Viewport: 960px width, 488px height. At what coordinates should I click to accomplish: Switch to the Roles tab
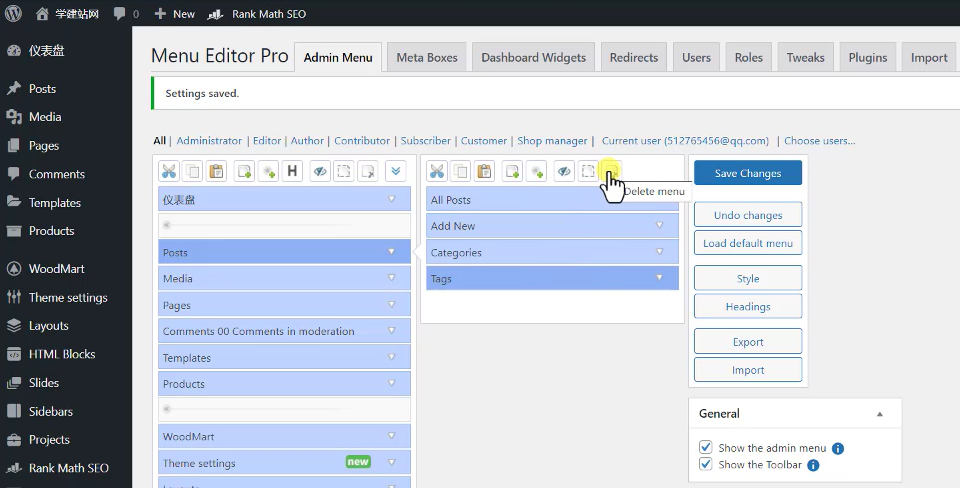click(x=749, y=58)
